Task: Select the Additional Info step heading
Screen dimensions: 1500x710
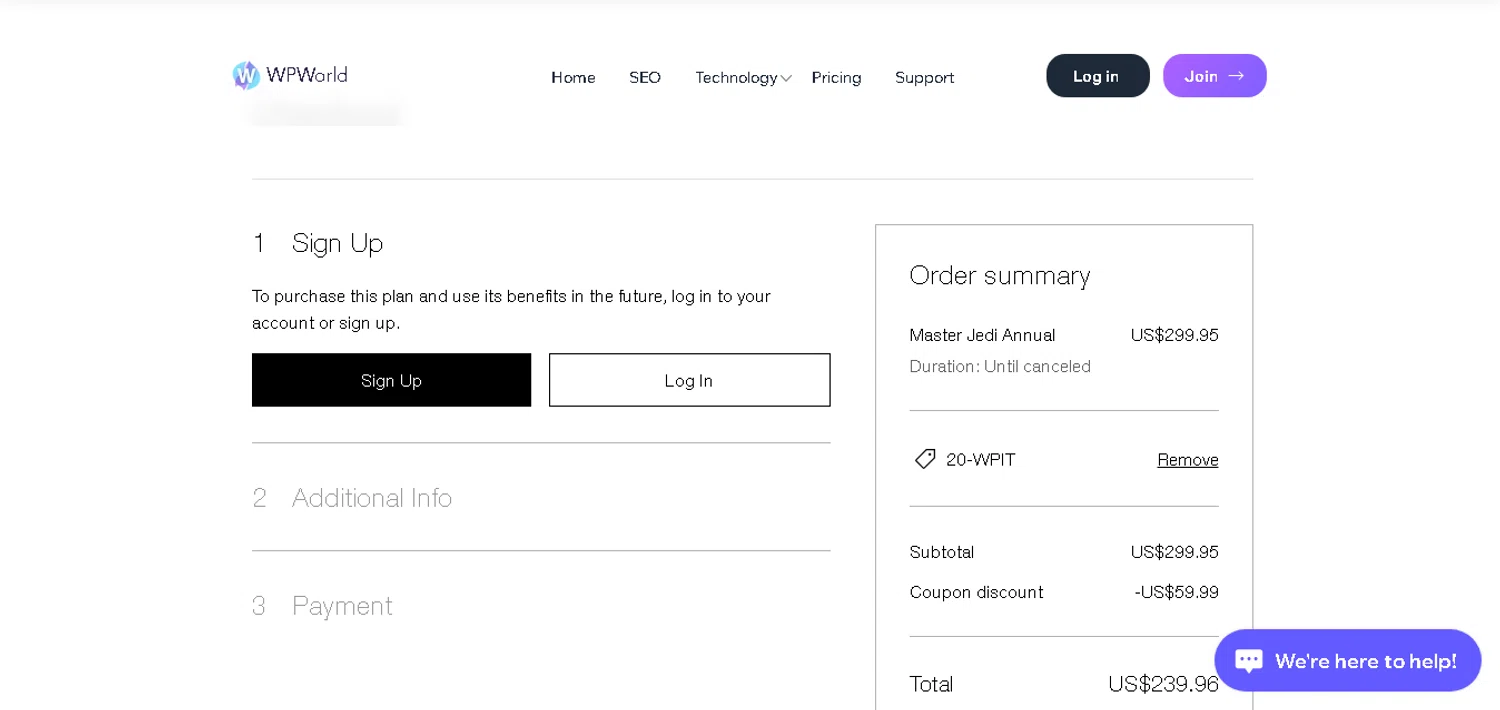Action: click(372, 497)
